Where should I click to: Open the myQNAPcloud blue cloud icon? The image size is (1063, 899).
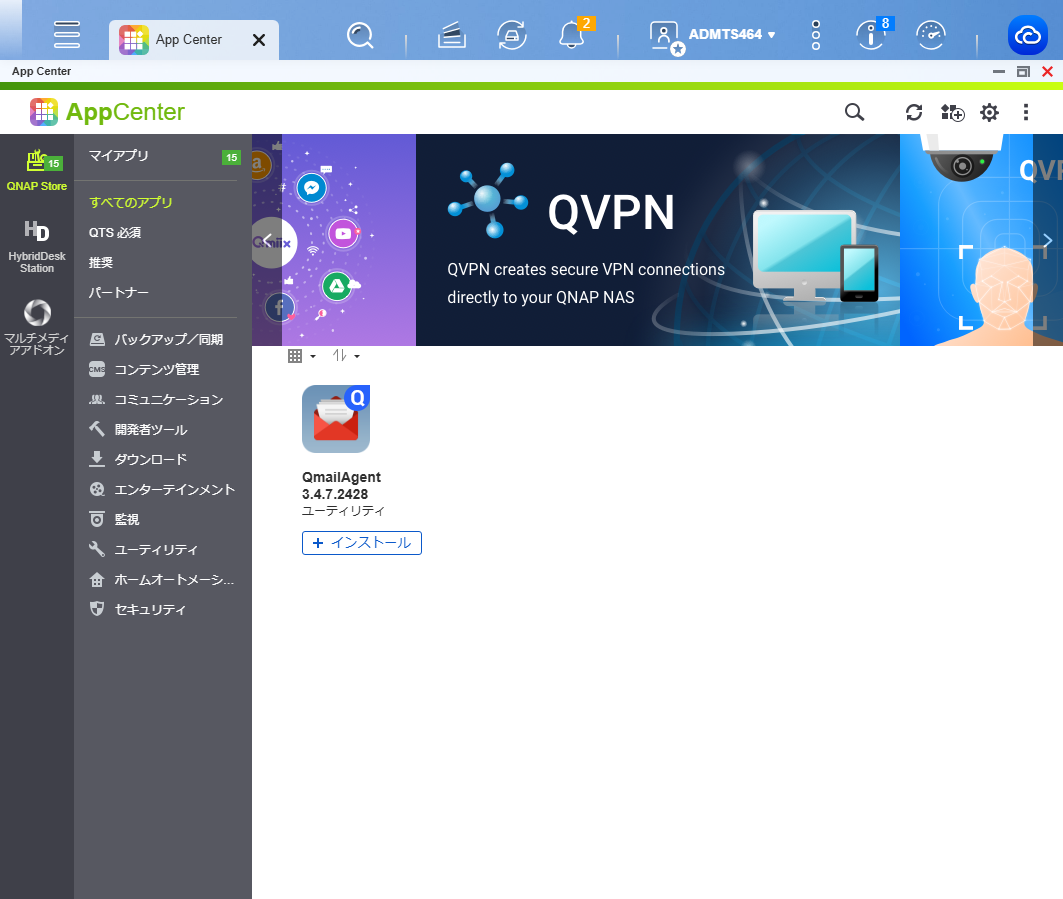point(1028,35)
